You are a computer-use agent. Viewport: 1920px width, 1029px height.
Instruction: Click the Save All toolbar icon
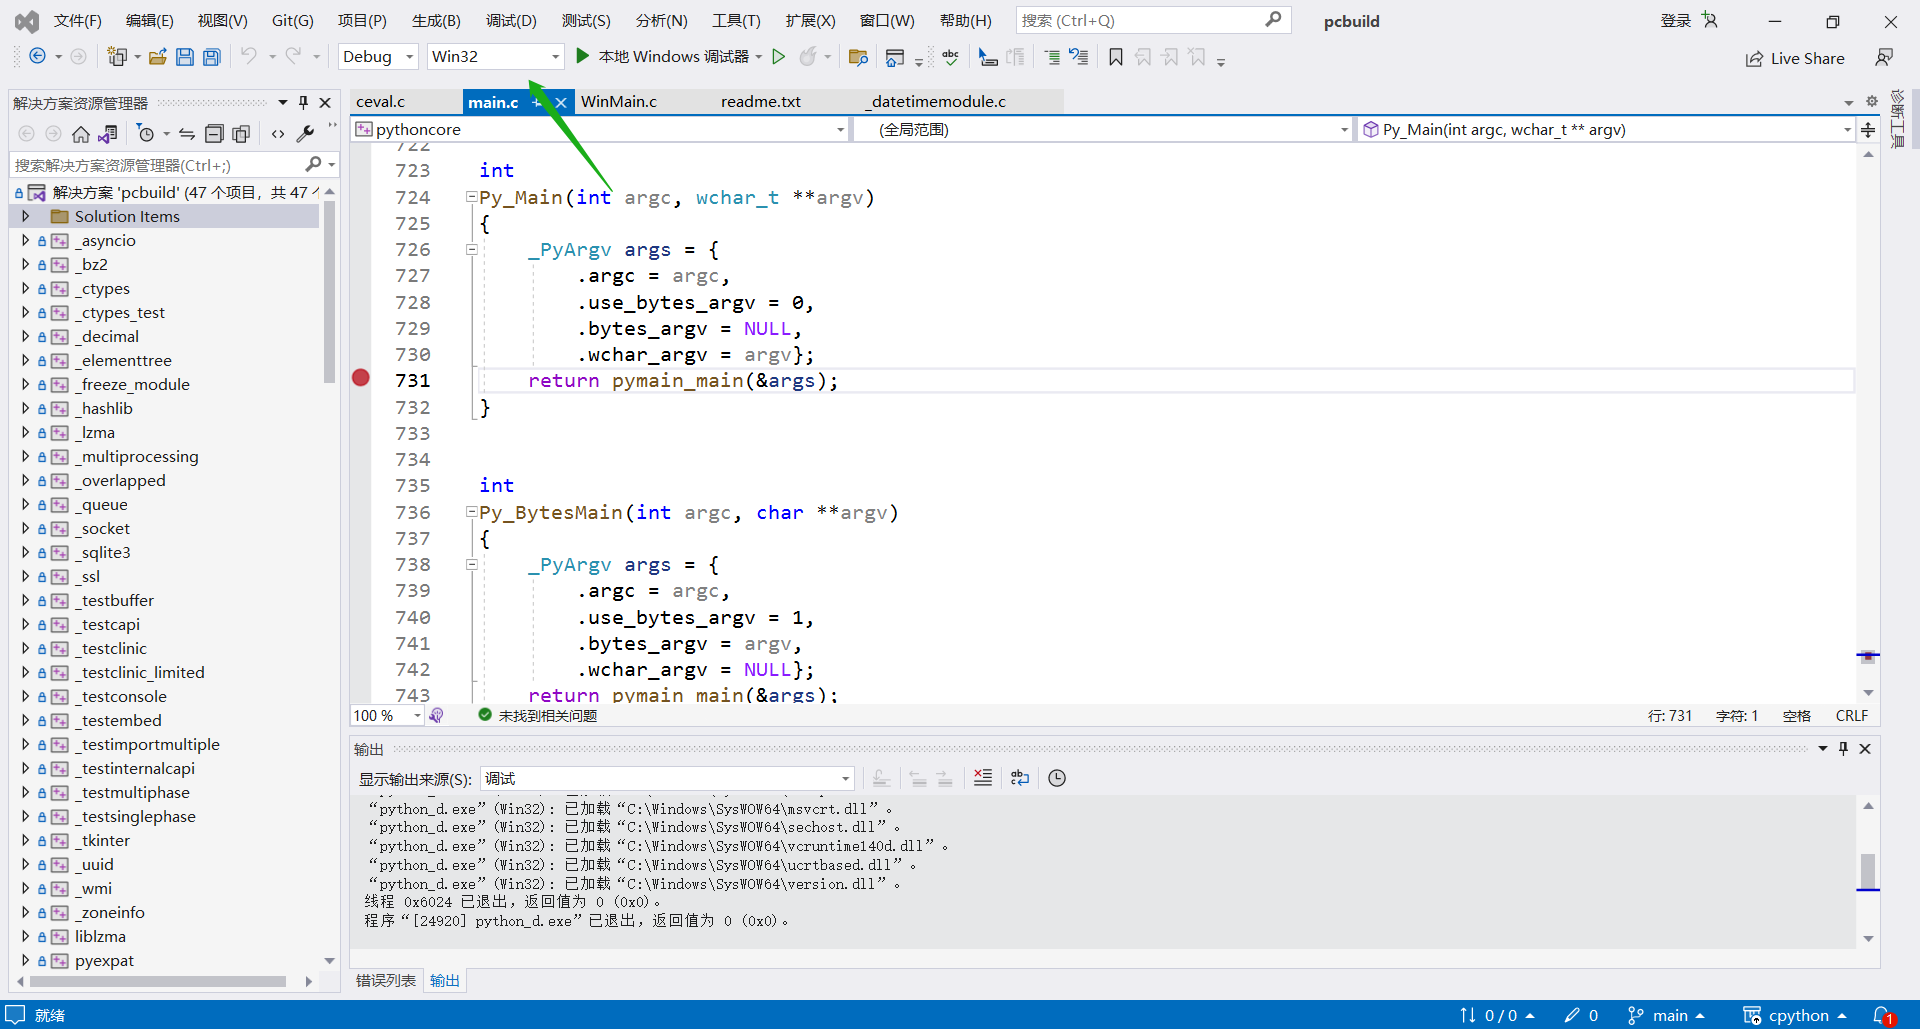212,57
